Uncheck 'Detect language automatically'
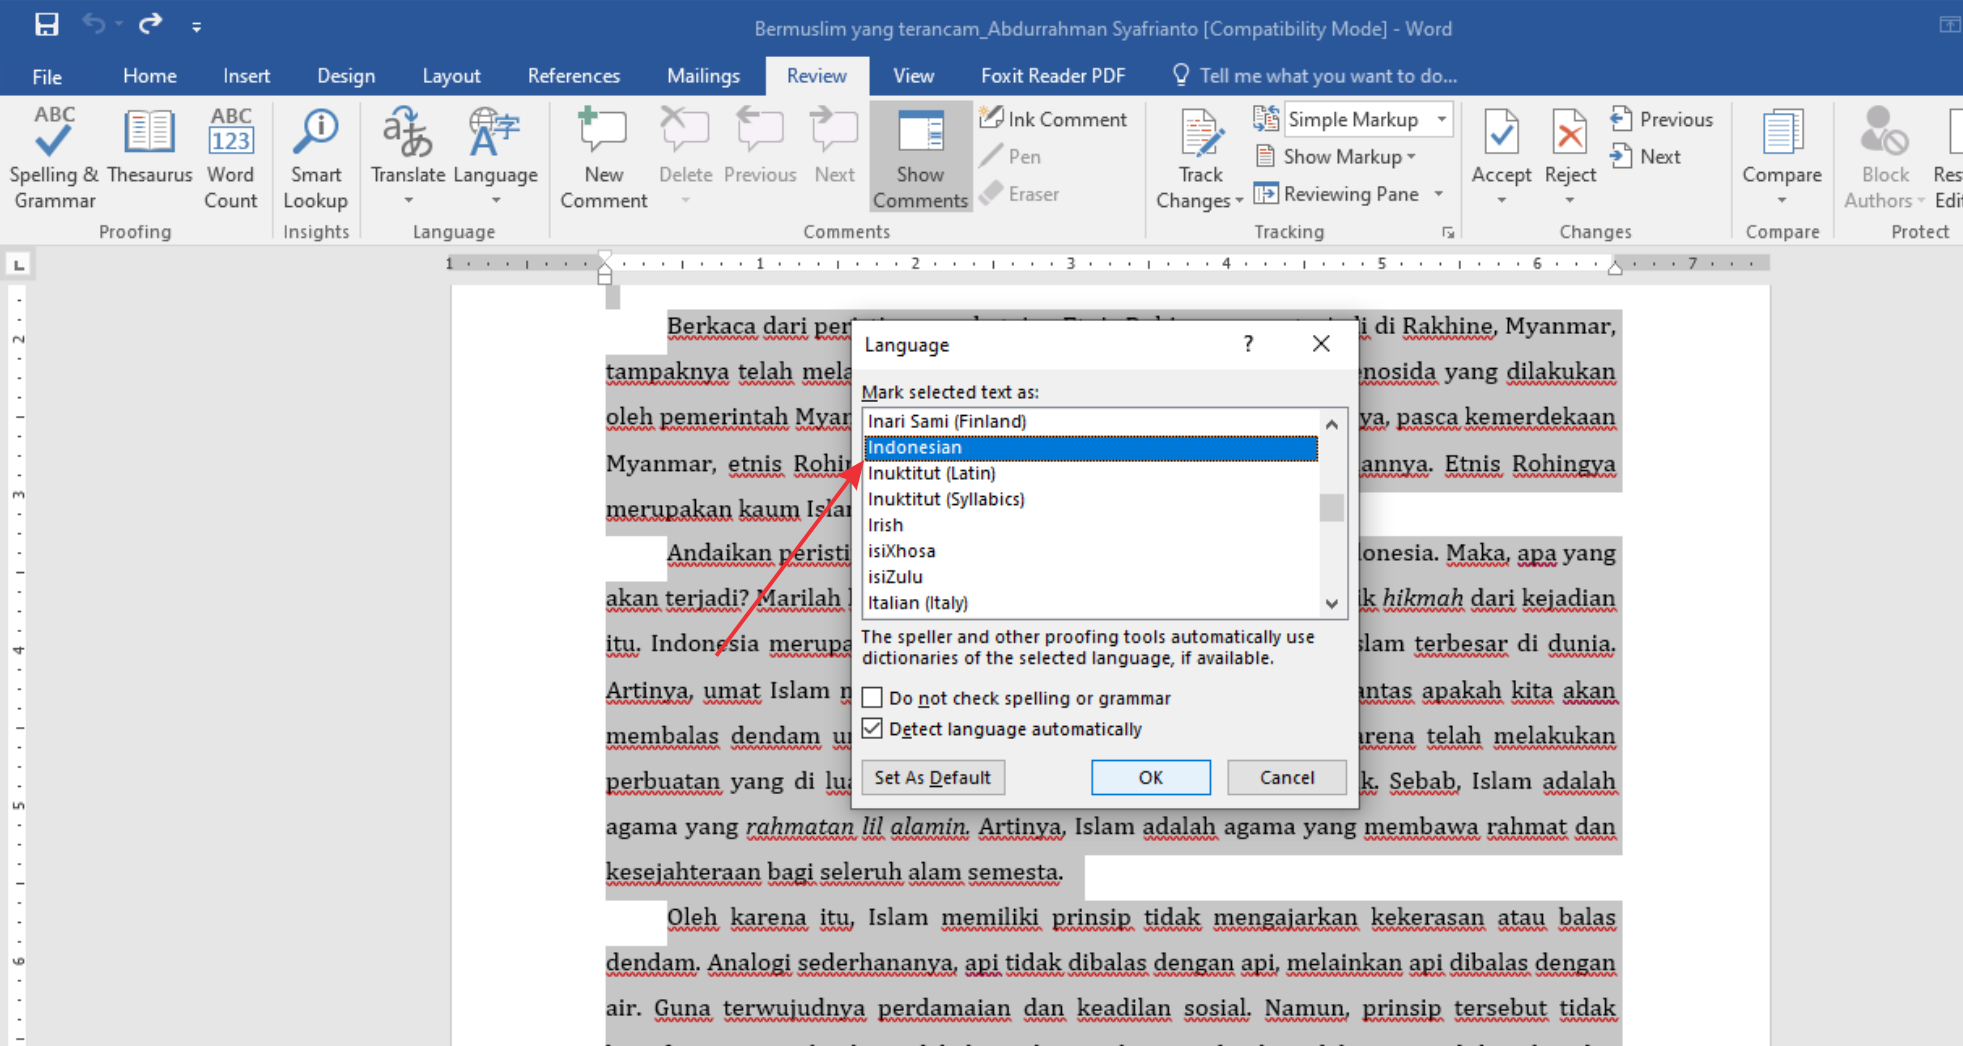The width and height of the screenshot is (1963, 1046). (873, 729)
